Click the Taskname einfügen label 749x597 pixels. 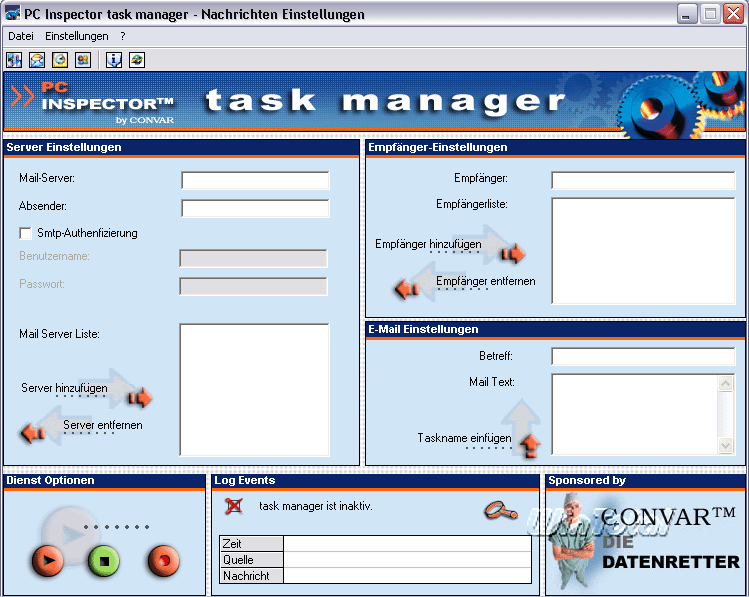click(x=464, y=438)
